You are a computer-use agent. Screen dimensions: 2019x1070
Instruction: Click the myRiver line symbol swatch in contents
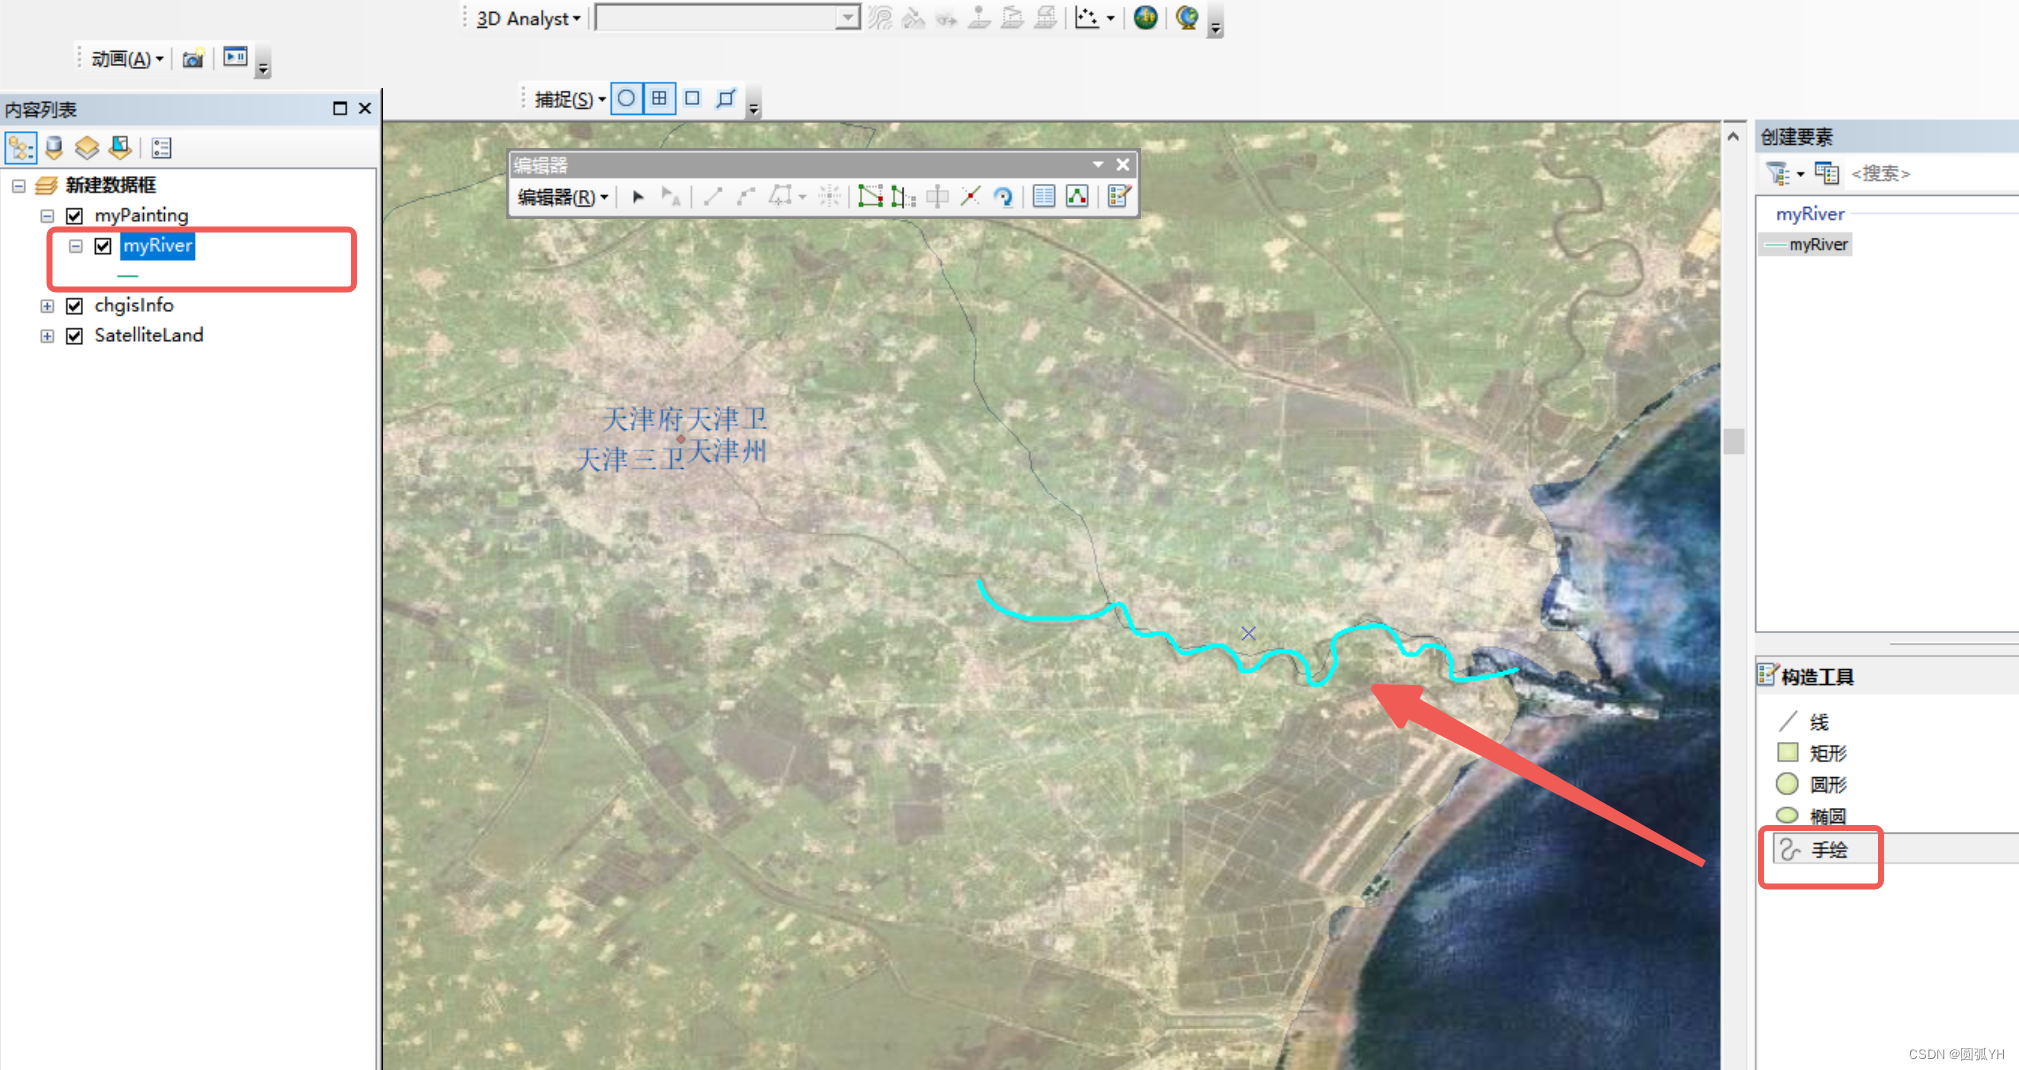coord(127,276)
